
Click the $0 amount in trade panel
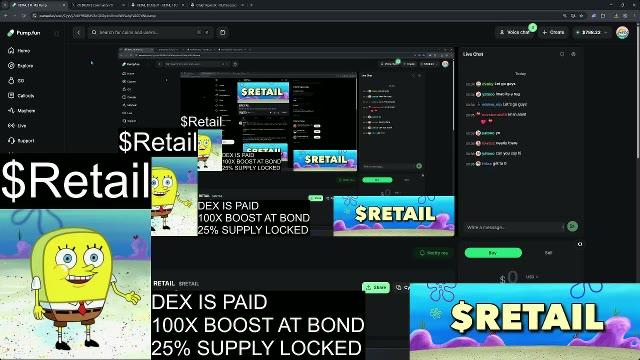509,278
